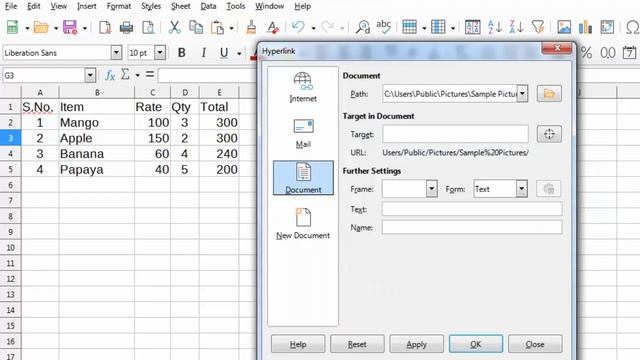Select row header 3

pyautogui.click(x=10, y=138)
